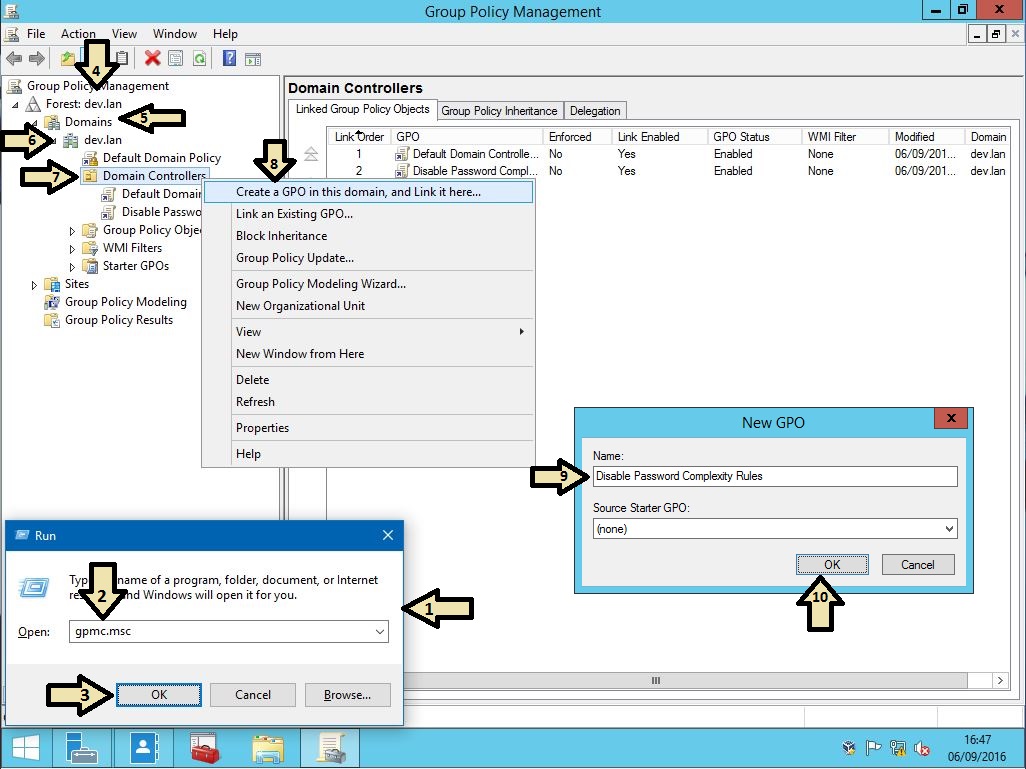This screenshot has height=769, width=1026.
Task: Open the Run dialog's Open combo box arrow
Action: click(381, 631)
